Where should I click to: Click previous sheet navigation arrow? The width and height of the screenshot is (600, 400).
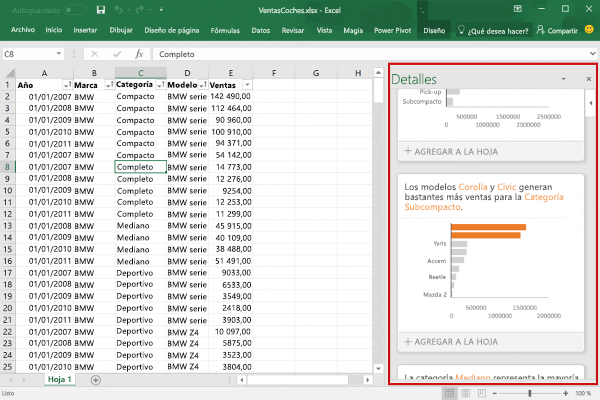11,380
